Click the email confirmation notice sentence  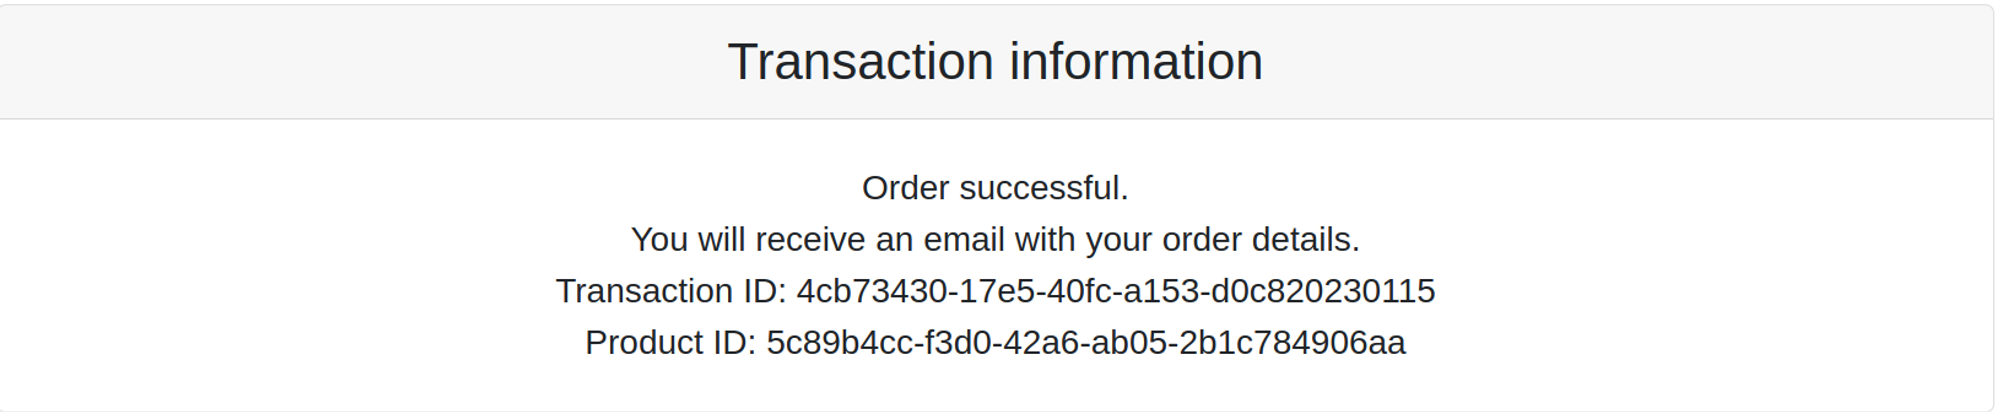pos(995,240)
